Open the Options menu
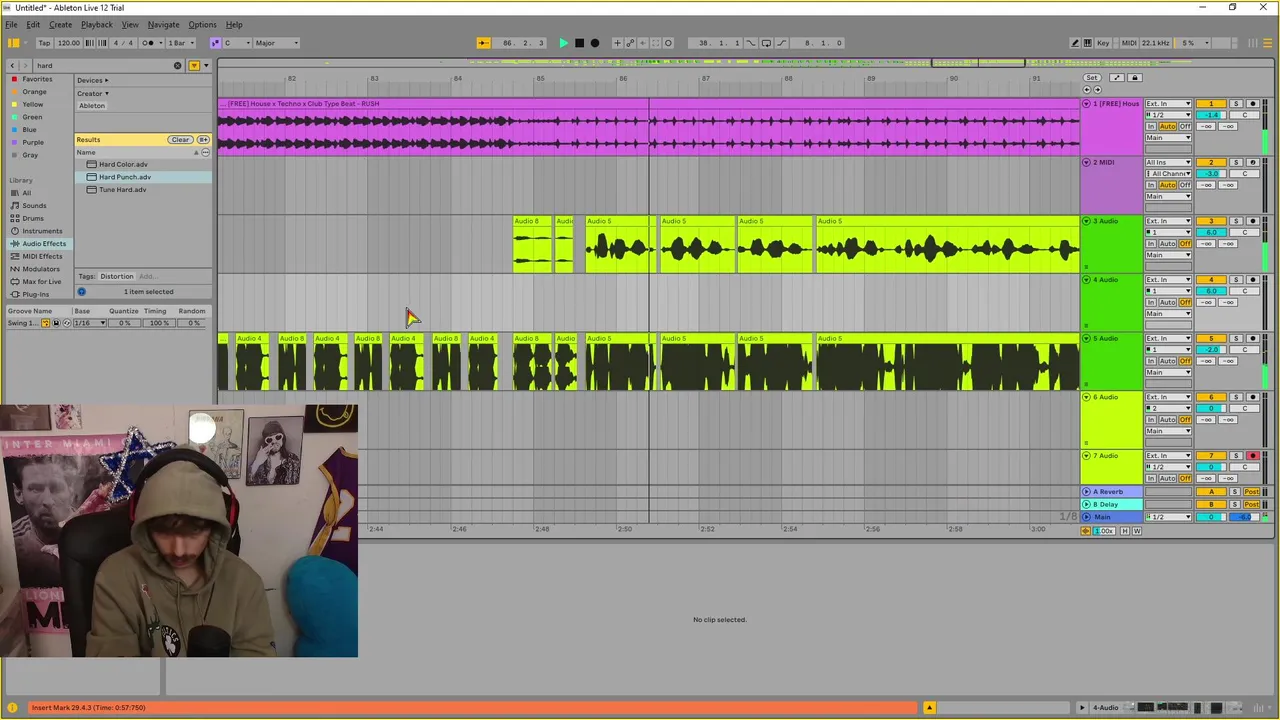The height and width of the screenshot is (720, 1280). (202, 24)
